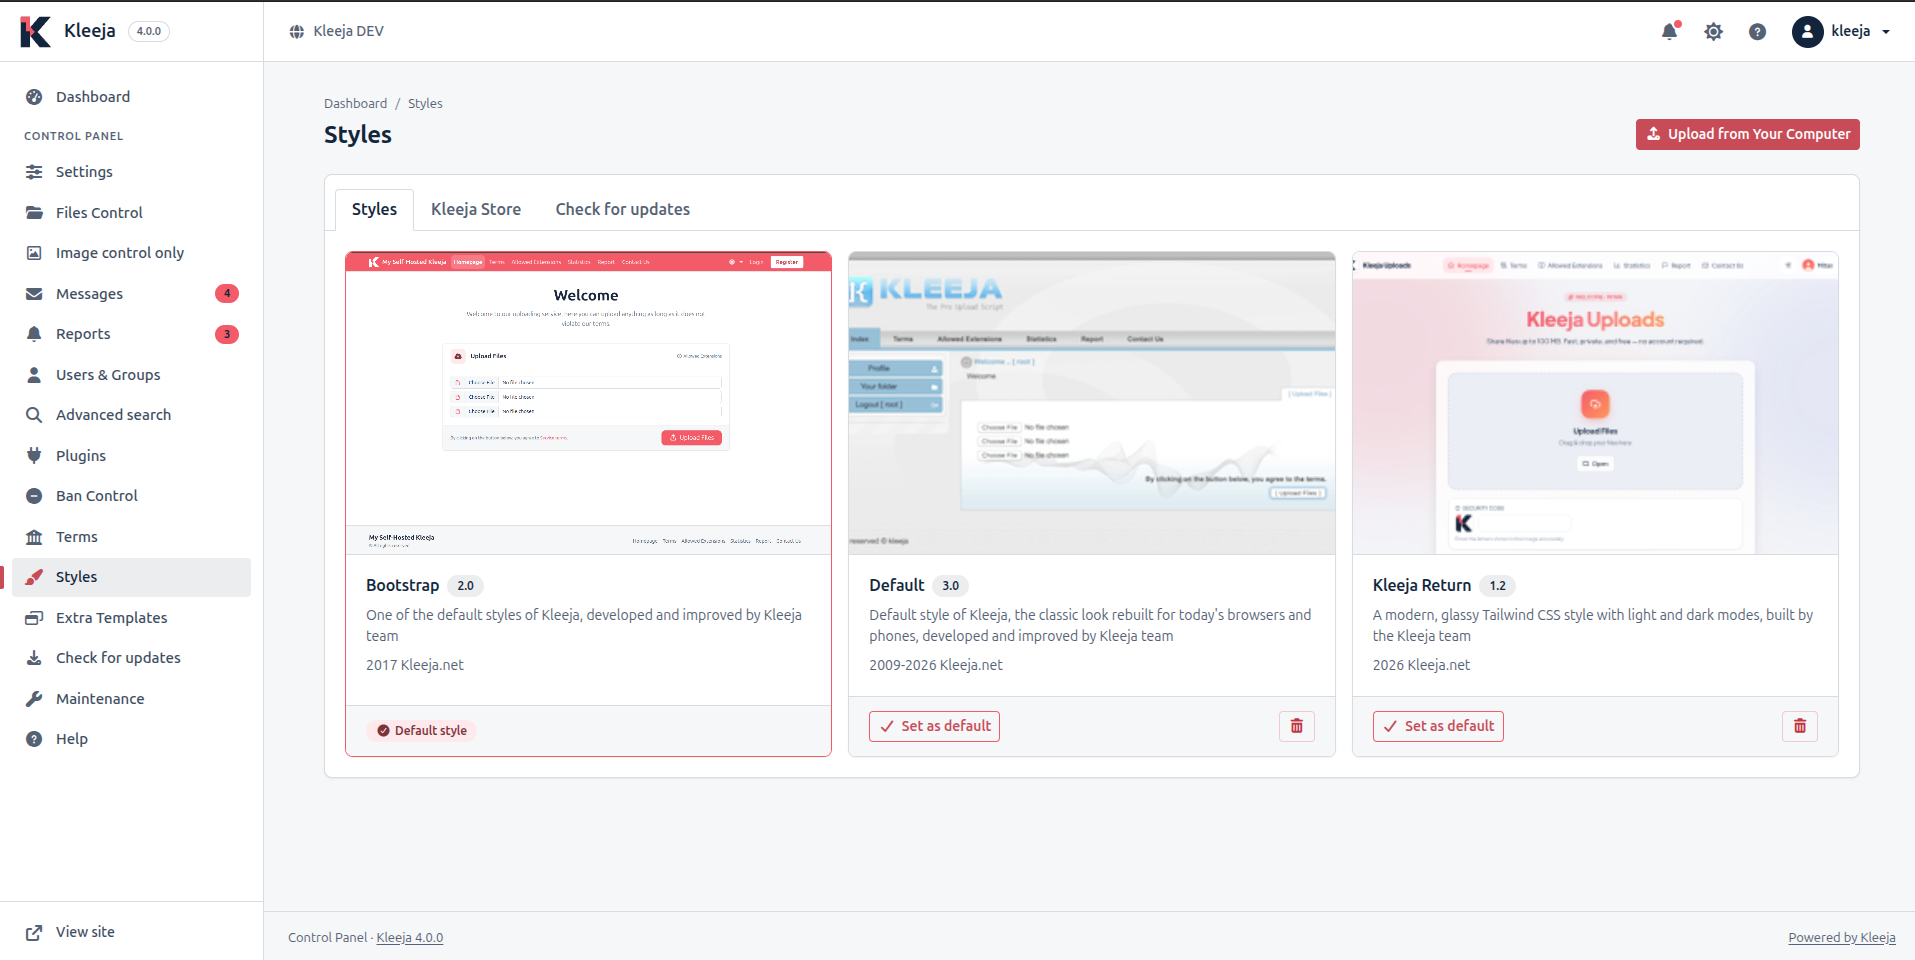
Task: Open Settings in the control panel sidebar
Action: [x=131, y=172]
